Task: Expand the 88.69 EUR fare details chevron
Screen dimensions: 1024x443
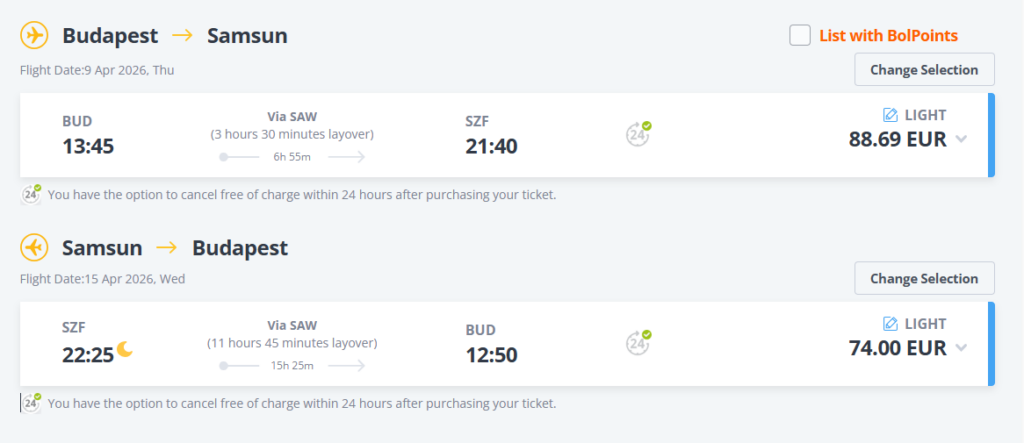Action: coord(961,140)
